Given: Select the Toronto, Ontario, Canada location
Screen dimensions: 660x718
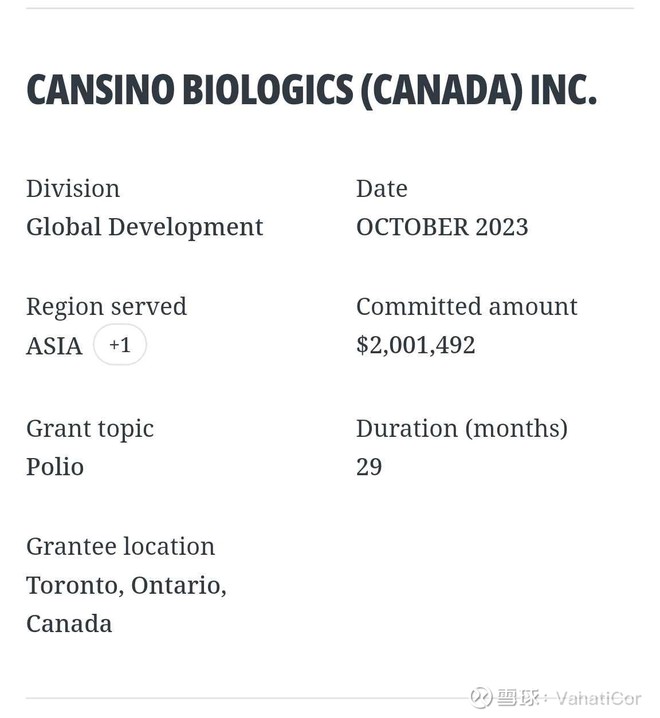Looking at the screenshot, I should tap(126, 604).
